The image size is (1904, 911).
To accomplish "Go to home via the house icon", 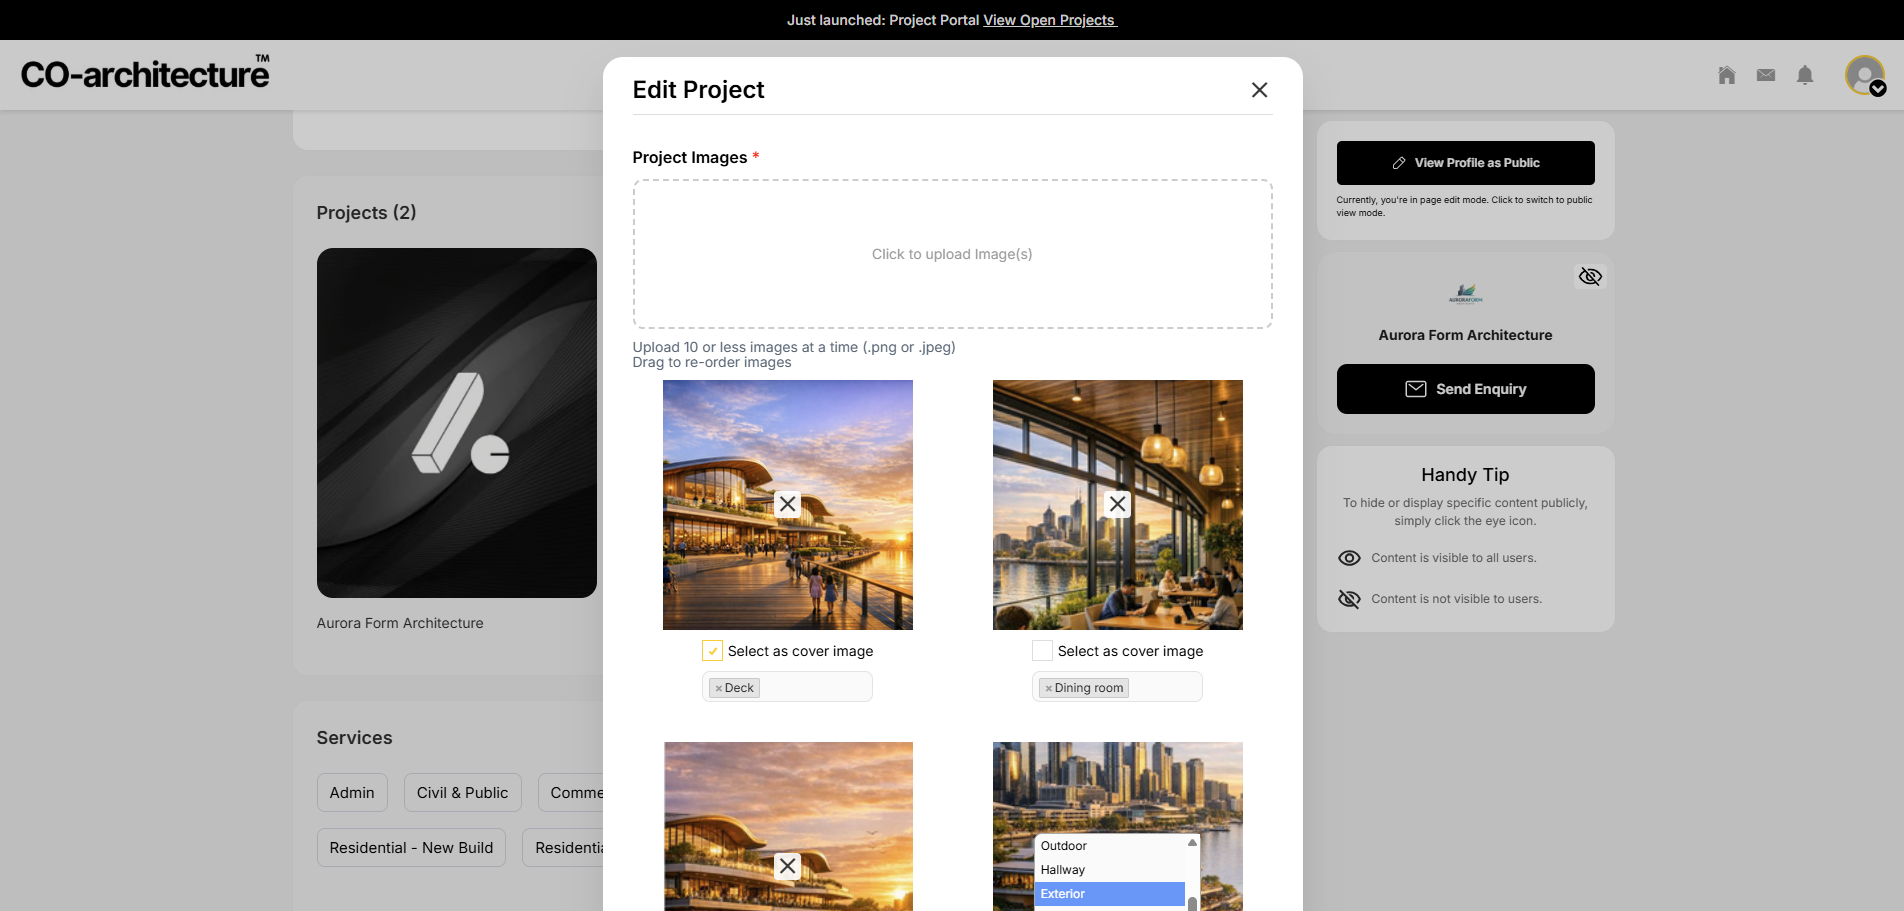I will 1726,75.
